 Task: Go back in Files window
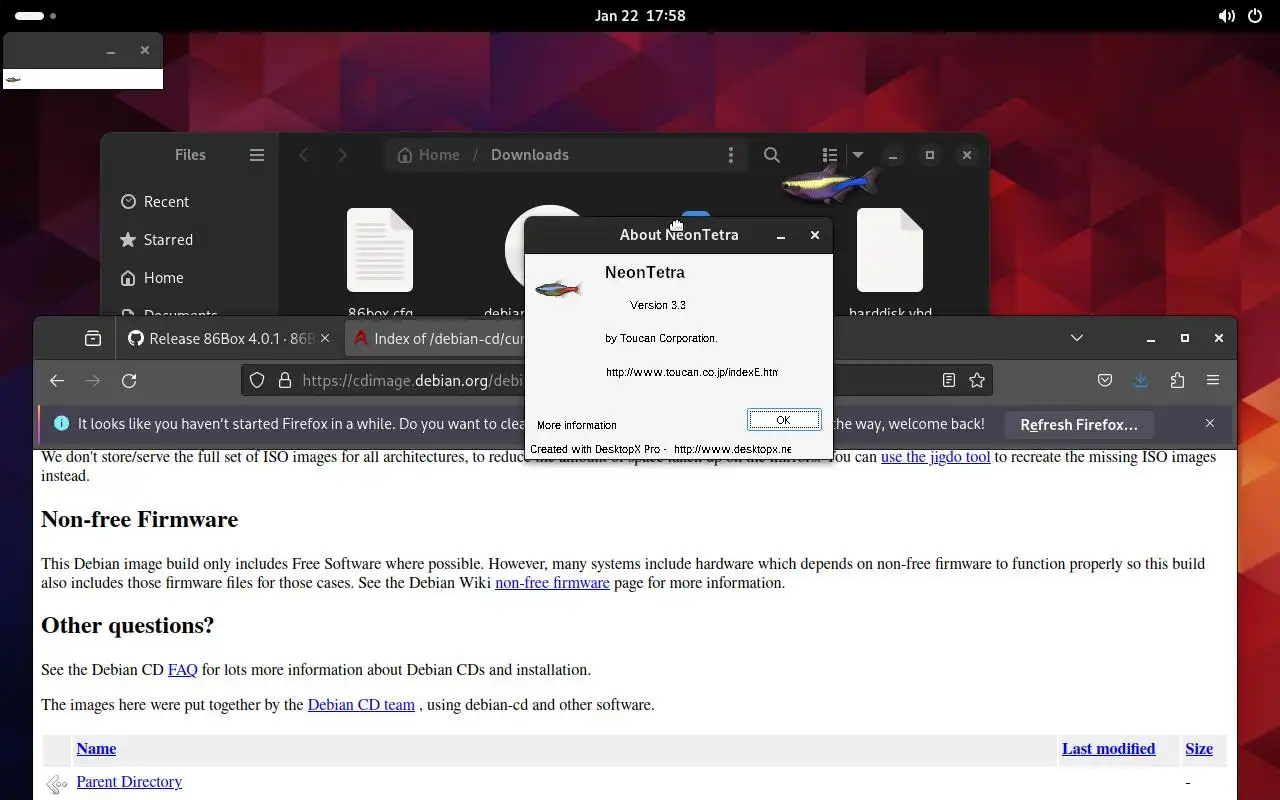pos(304,155)
